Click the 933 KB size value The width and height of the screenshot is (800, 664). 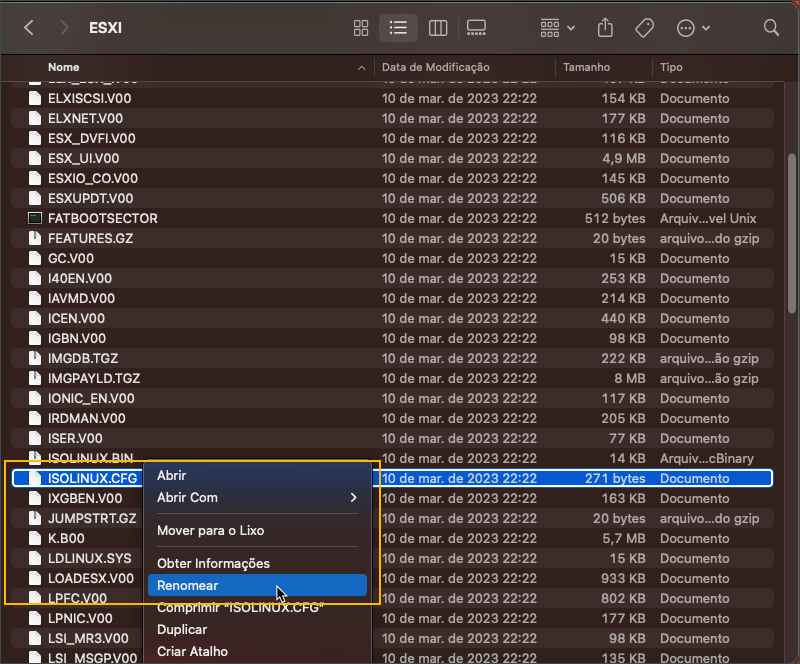coord(623,578)
